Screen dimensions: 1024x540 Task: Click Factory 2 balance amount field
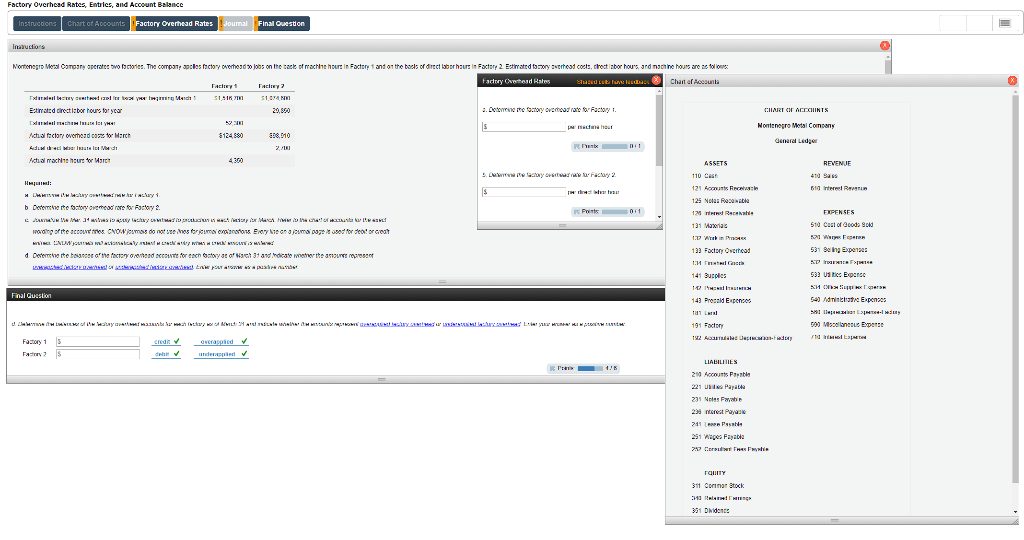pos(97,354)
